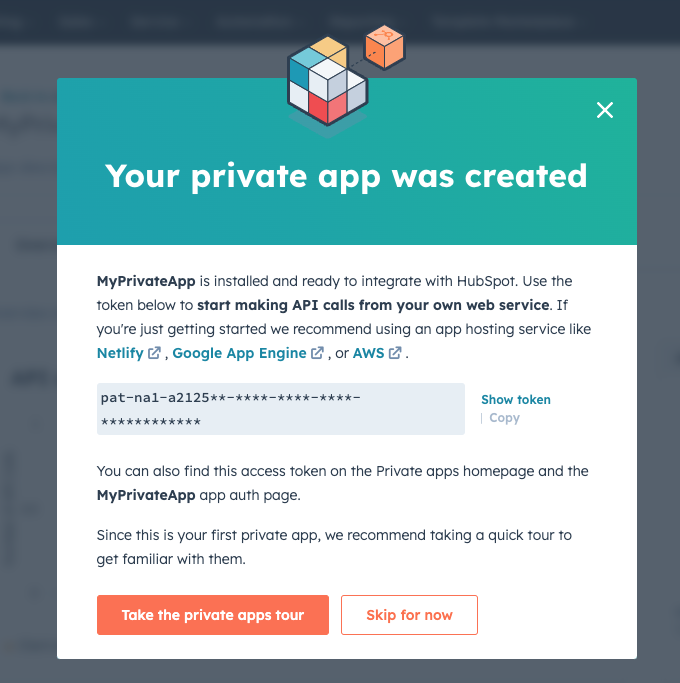This screenshot has height=683, width=680.
Task: Click the stacked cubes illustration
Action: tap(329, 85)
